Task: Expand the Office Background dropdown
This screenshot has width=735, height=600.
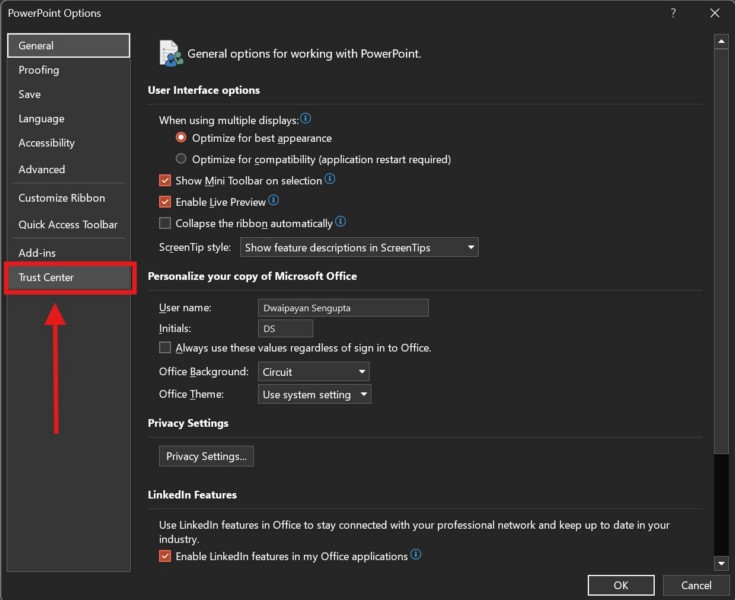Action: [313, 372]
